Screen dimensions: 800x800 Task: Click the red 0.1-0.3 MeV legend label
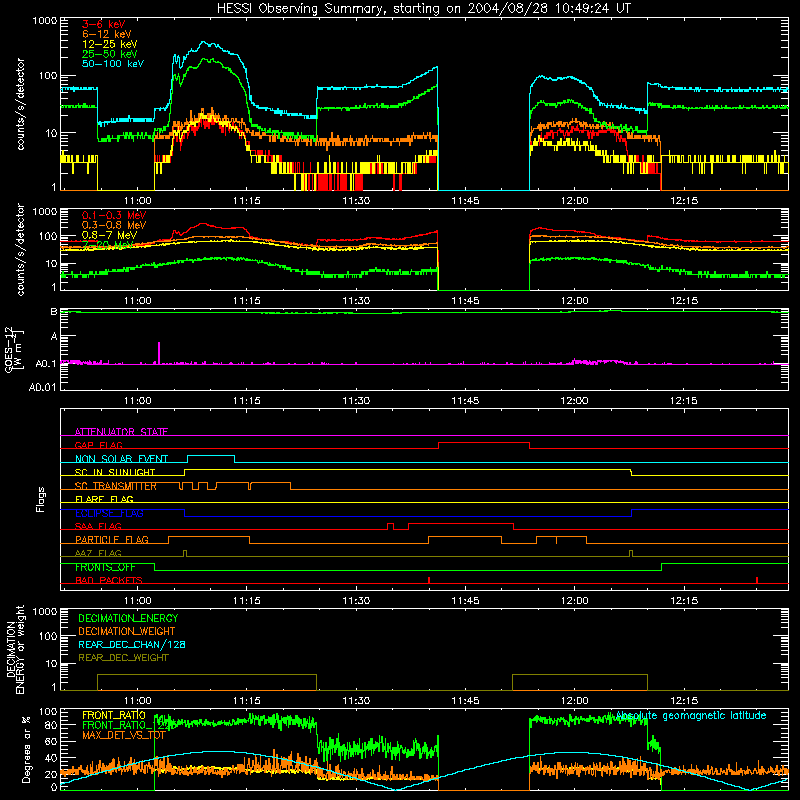pos(114,215)
